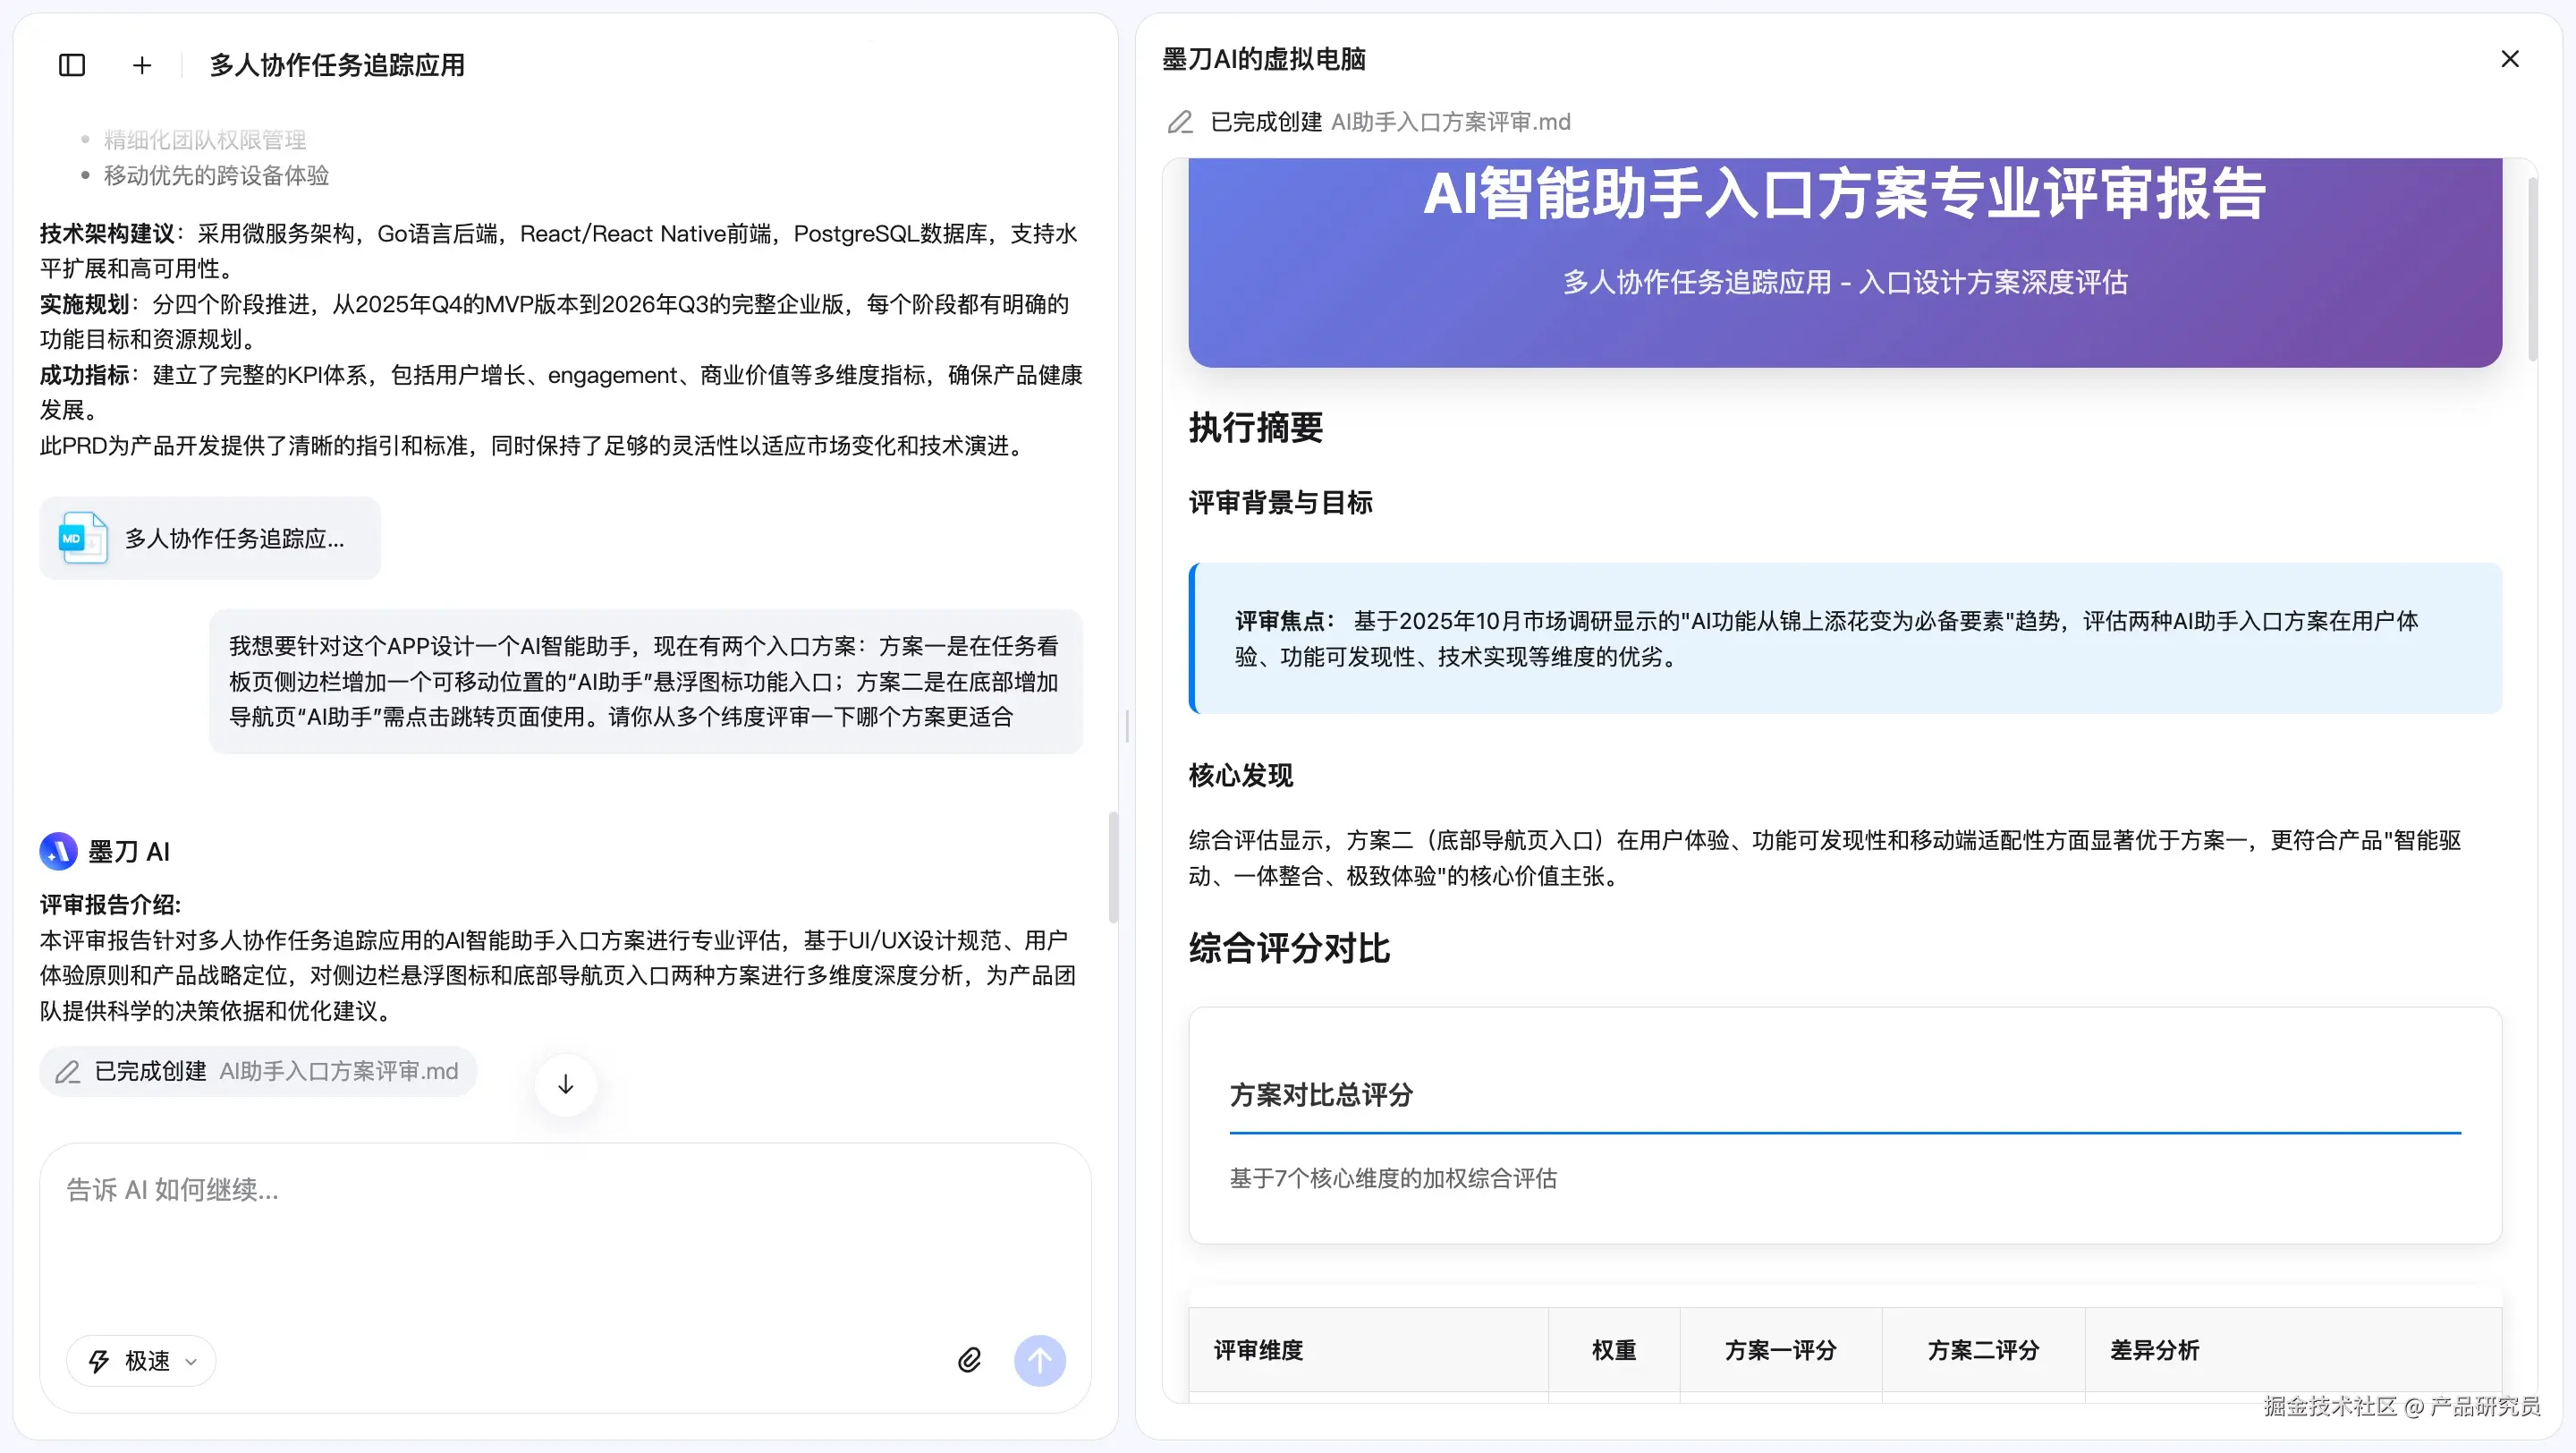The image size is (2576, 1453).
Task: Toggle the sidebar panel icon
Action: pyautogui.click(x=72, y=65)
